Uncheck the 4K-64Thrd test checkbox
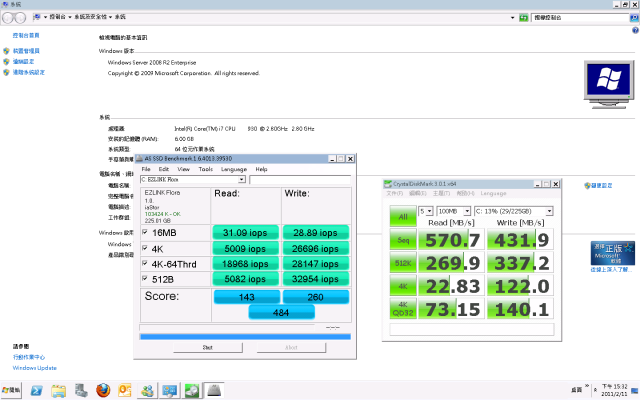The image size is (640, 400). [x=144, y=263]
